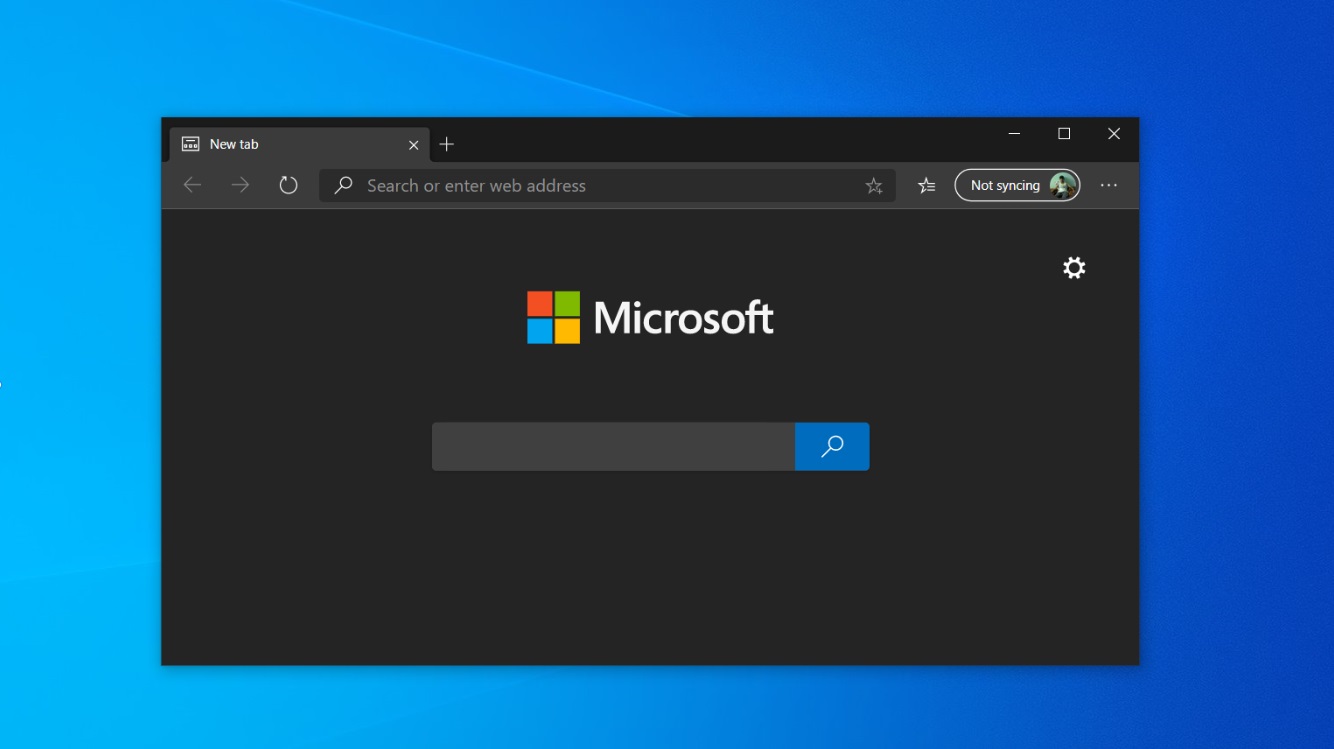Minimize the Edge browser window

1014,133
